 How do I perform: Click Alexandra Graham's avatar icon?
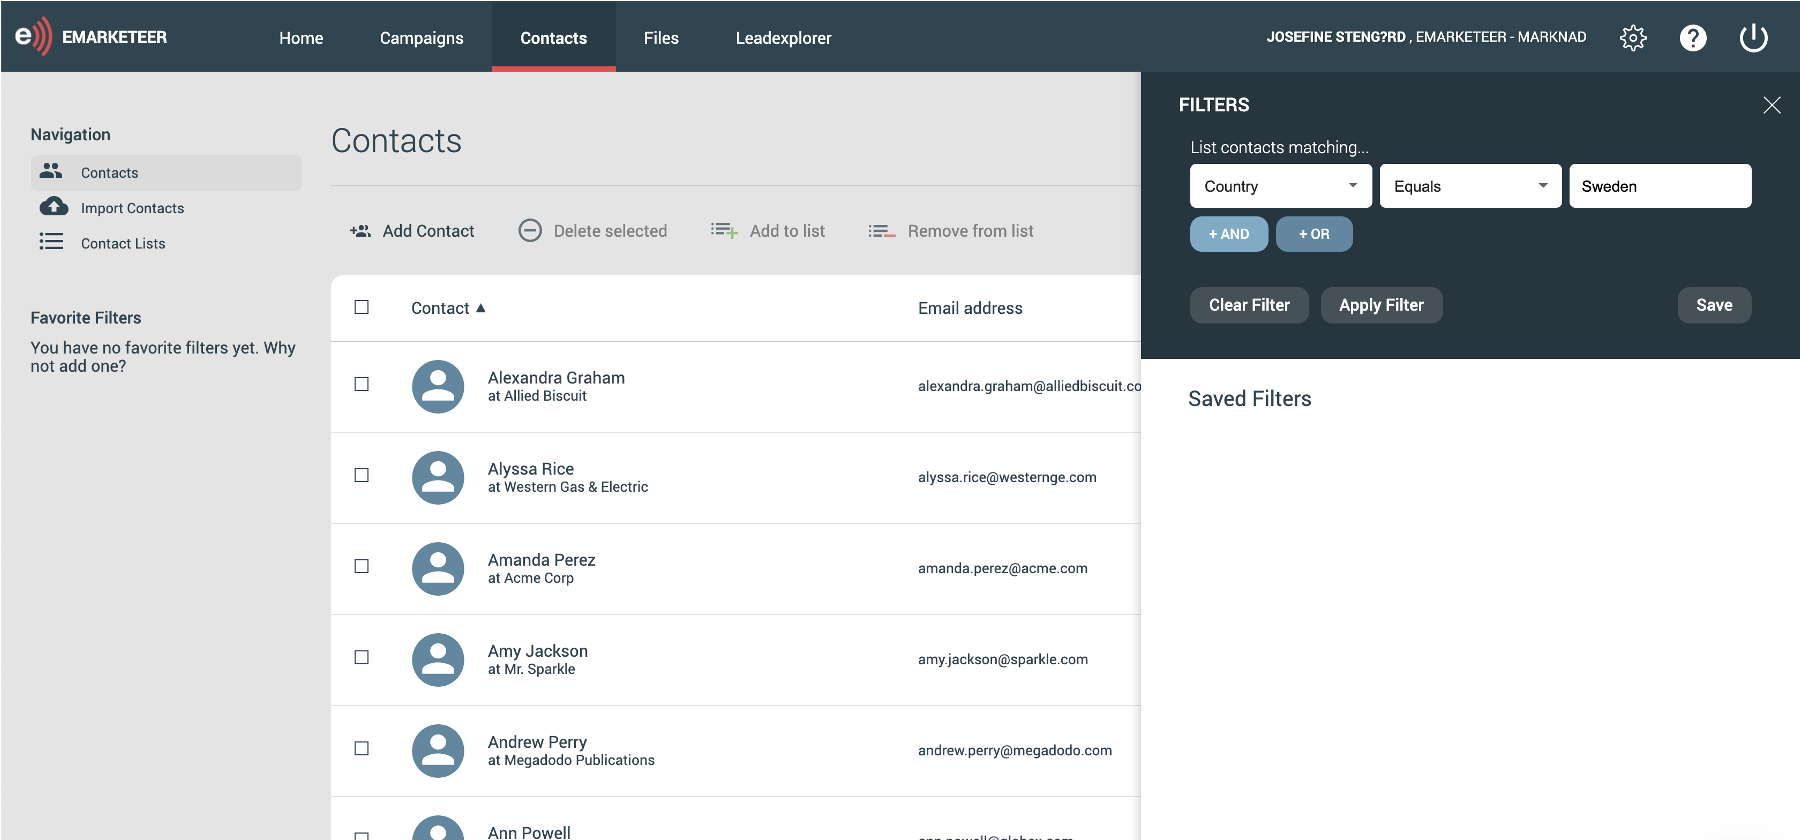click(438, 387)
